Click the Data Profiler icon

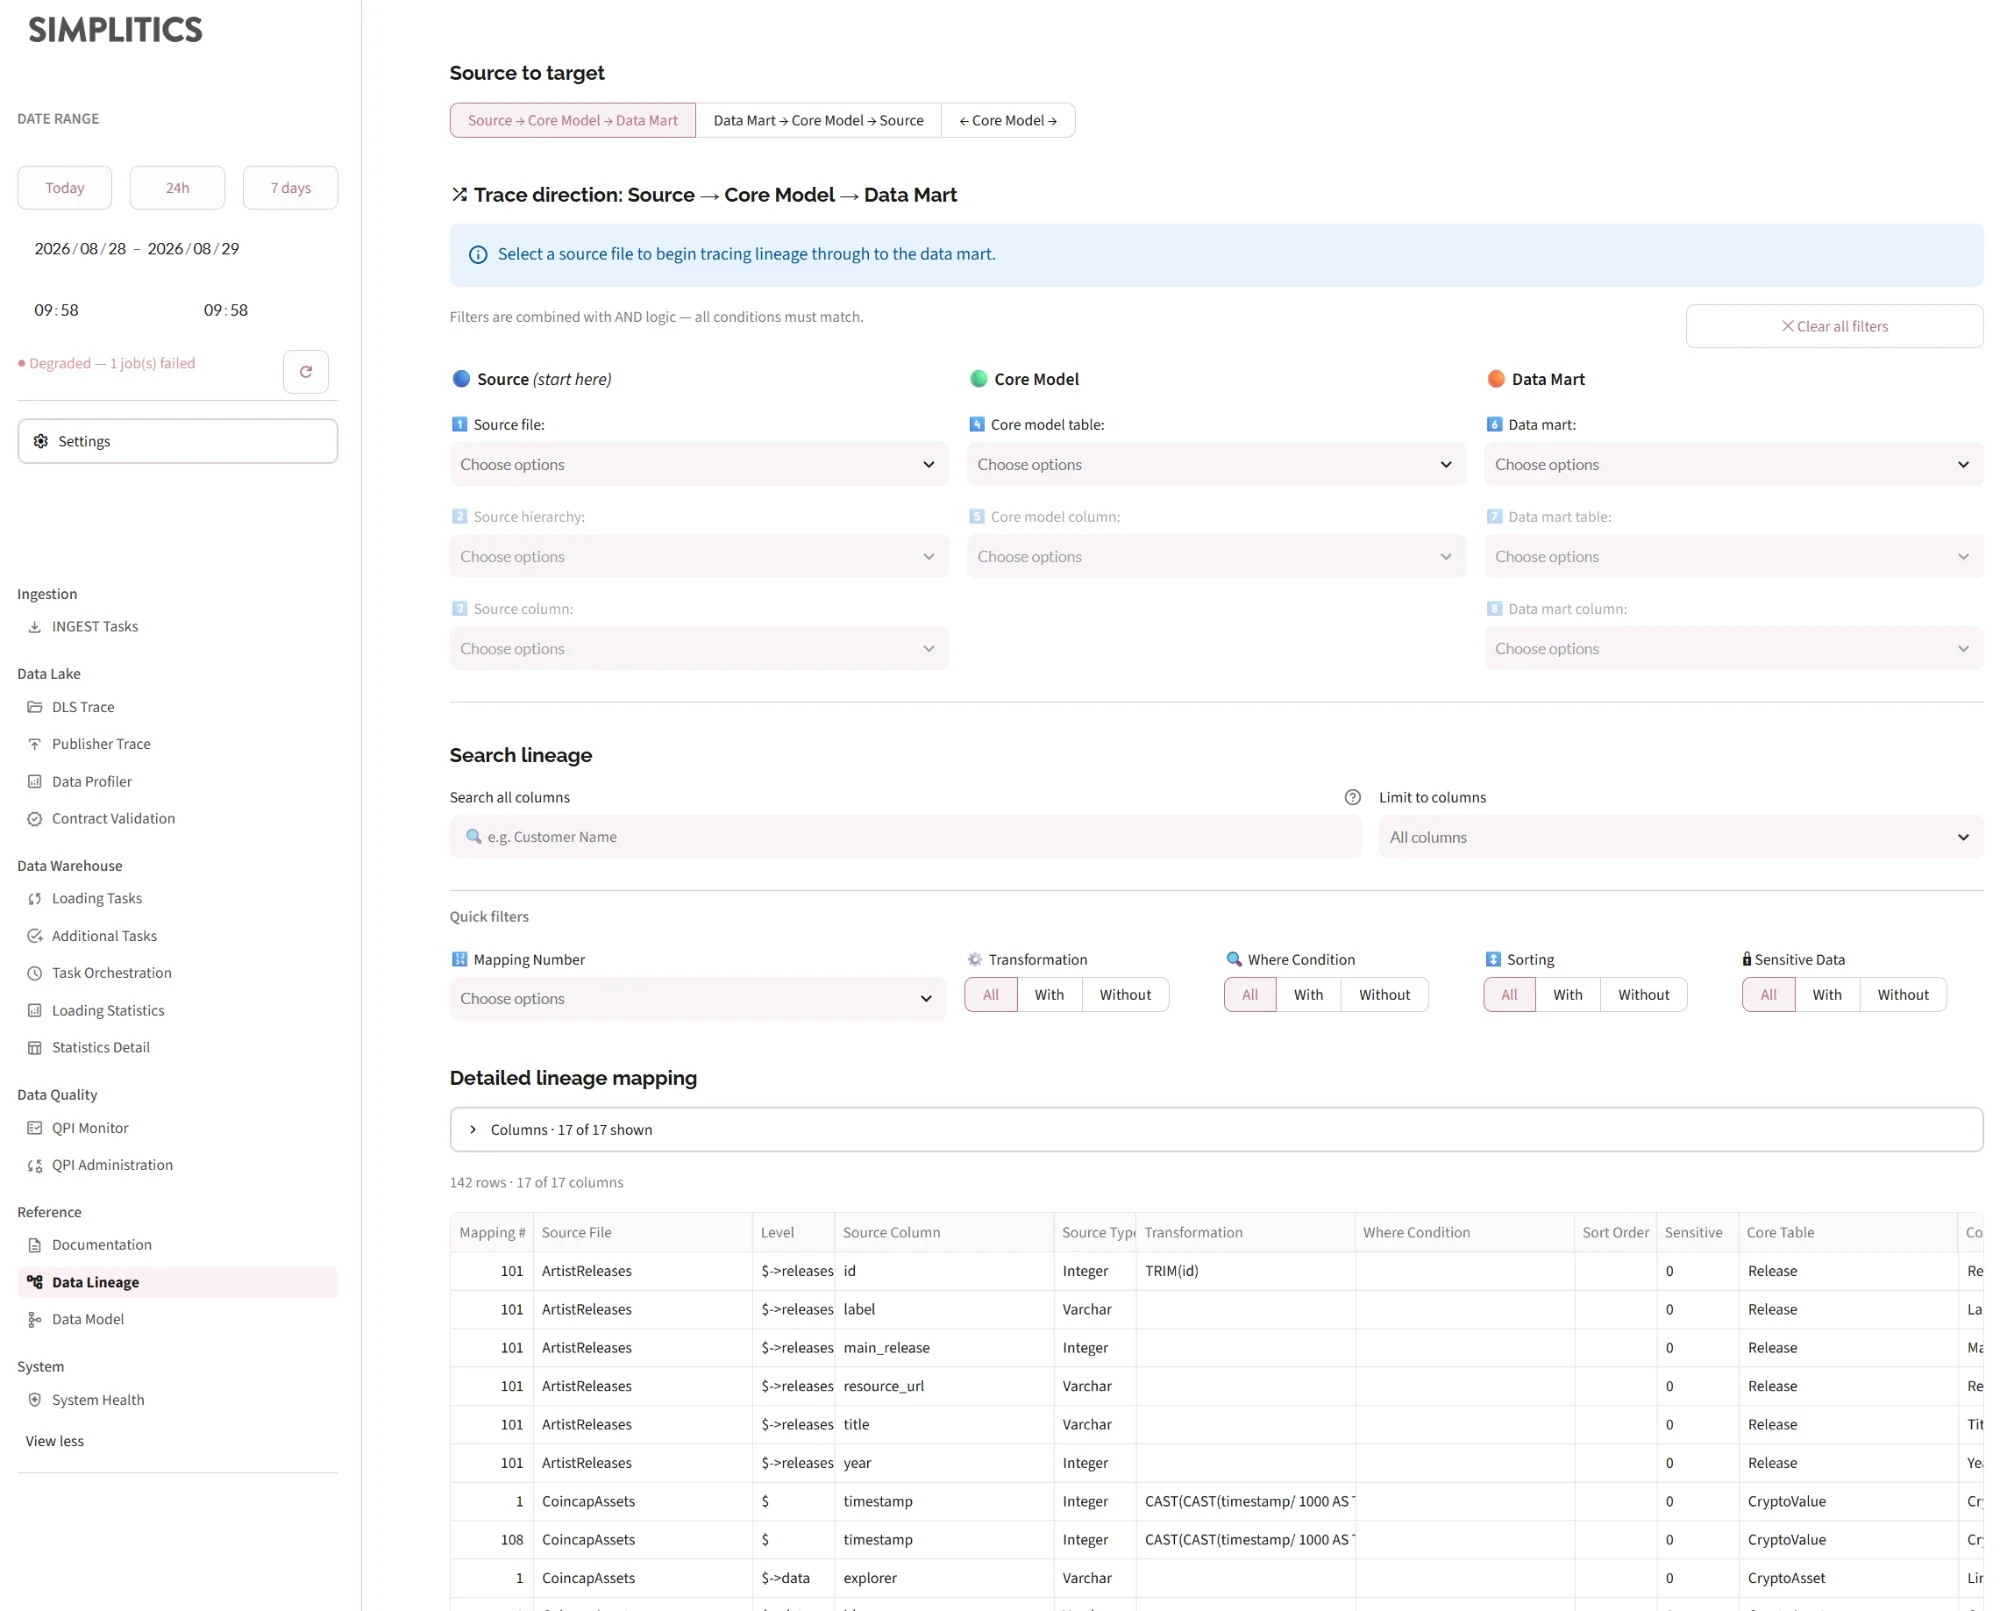pyautogui.click(x=35, y=782)
